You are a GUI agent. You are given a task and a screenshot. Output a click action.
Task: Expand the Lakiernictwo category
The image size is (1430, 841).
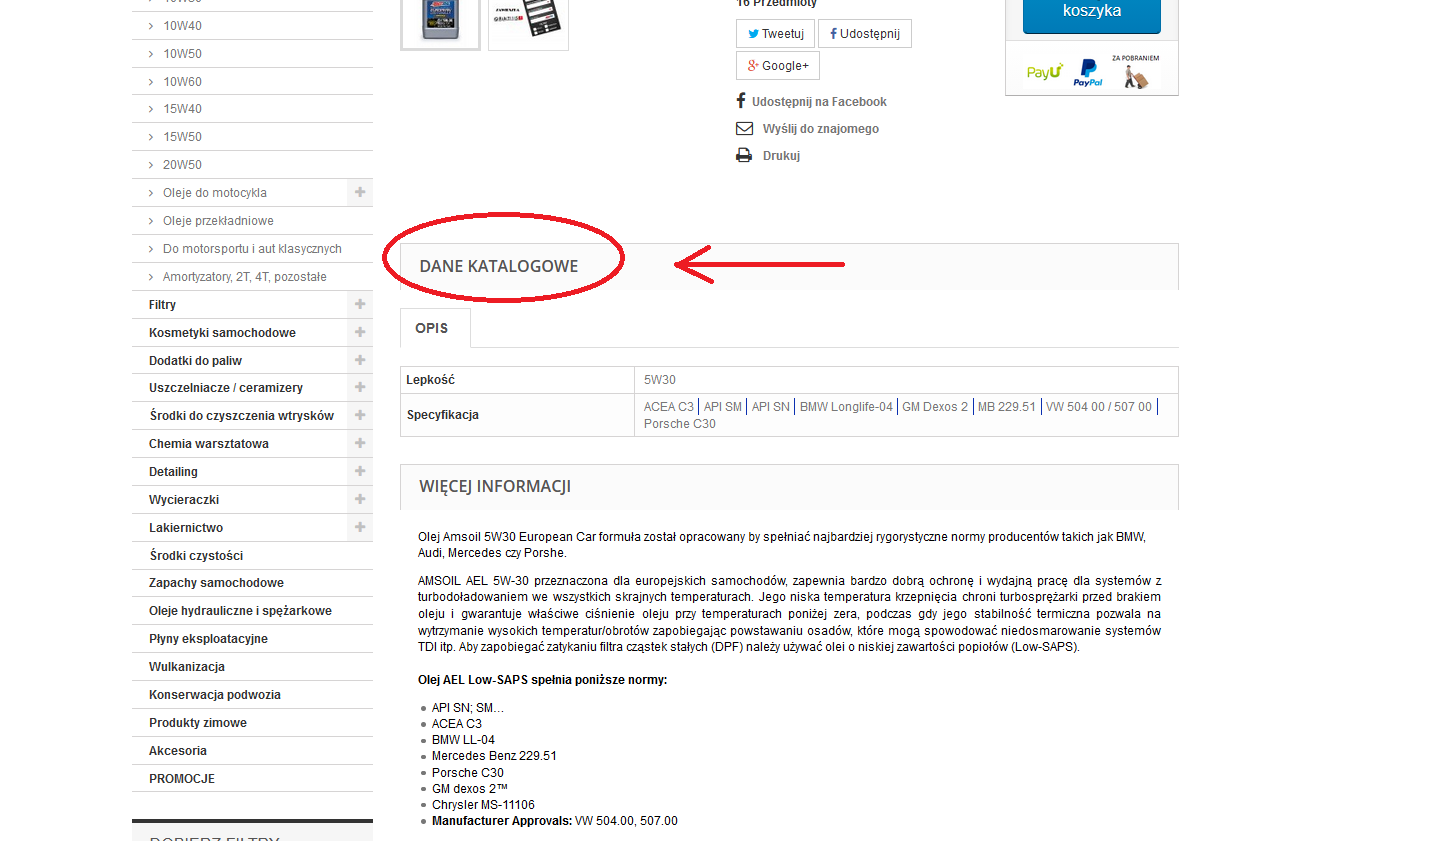coord(360,527)
